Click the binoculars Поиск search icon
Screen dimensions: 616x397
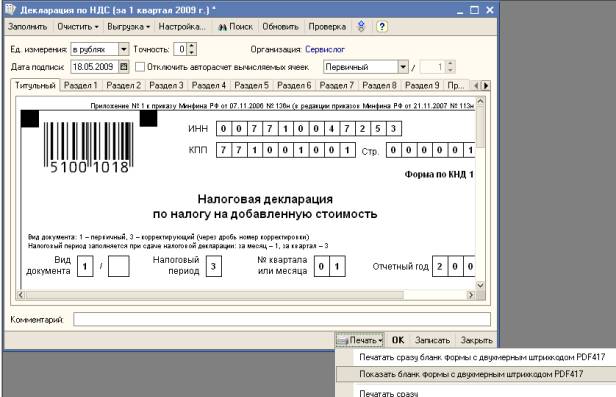click(222, 27)
